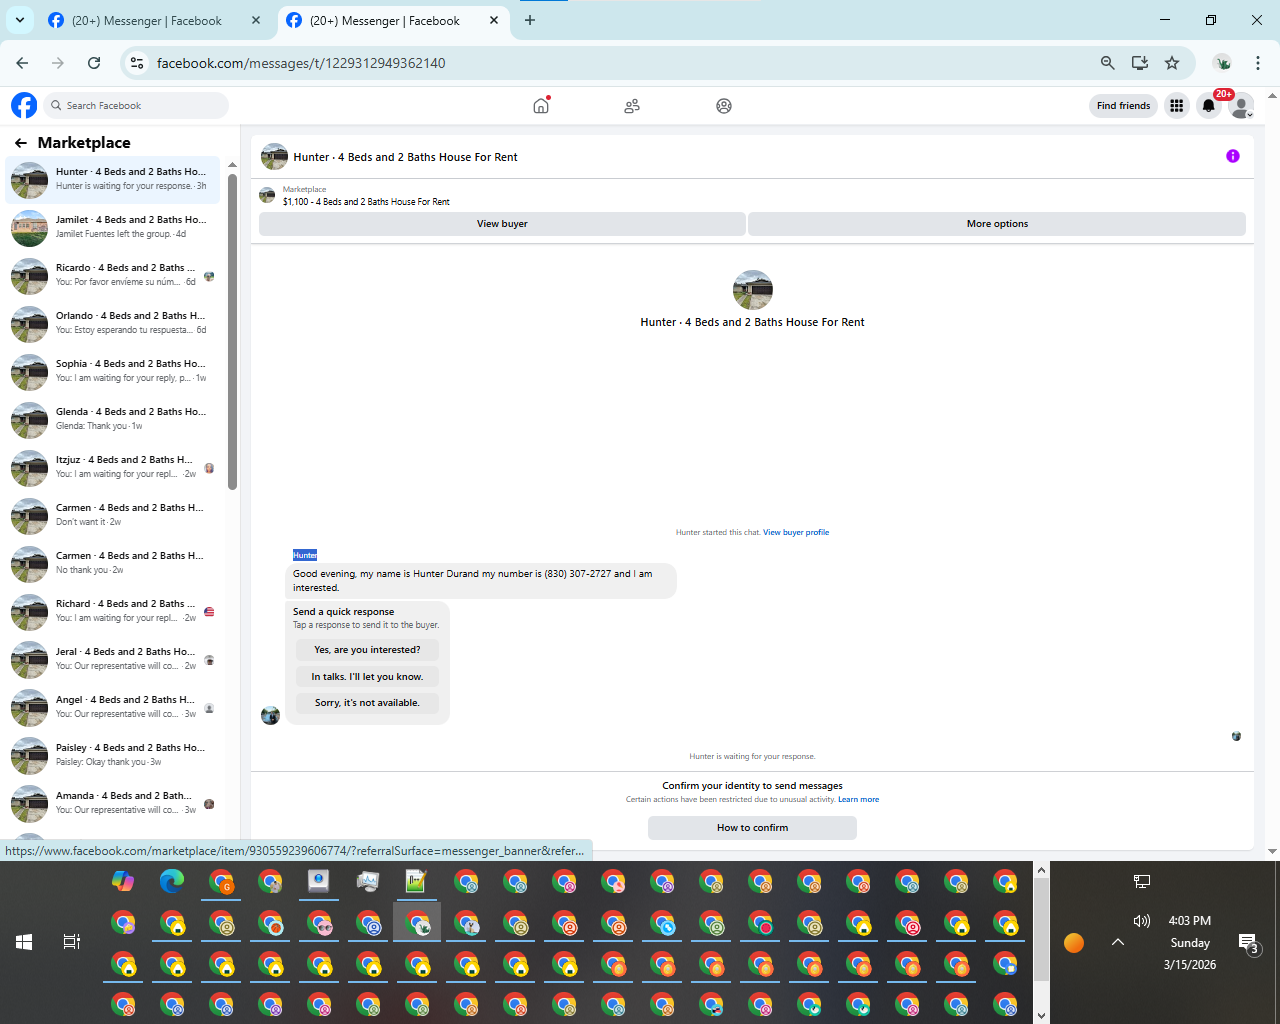Open the Facebook account profile dropdown

click(x=1242, y=106)
